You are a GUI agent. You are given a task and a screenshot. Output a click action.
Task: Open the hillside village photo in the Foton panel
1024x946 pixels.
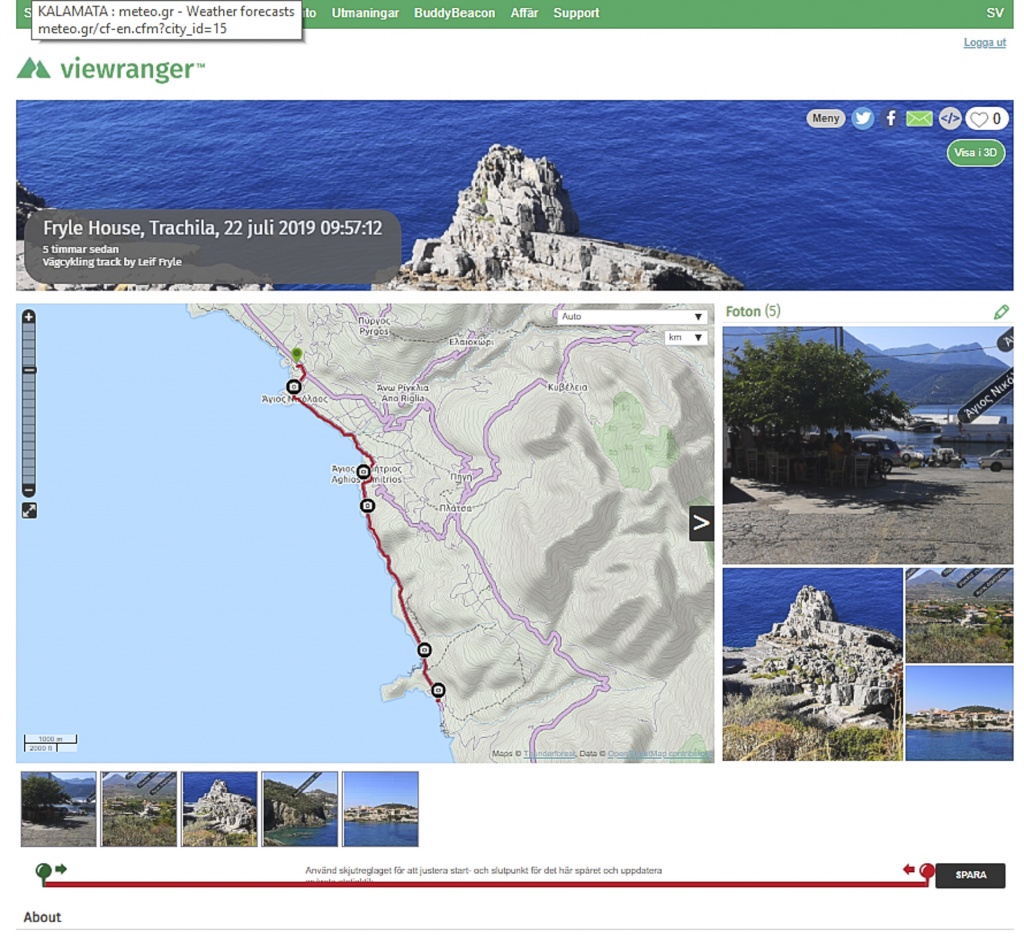click(959, 616)
